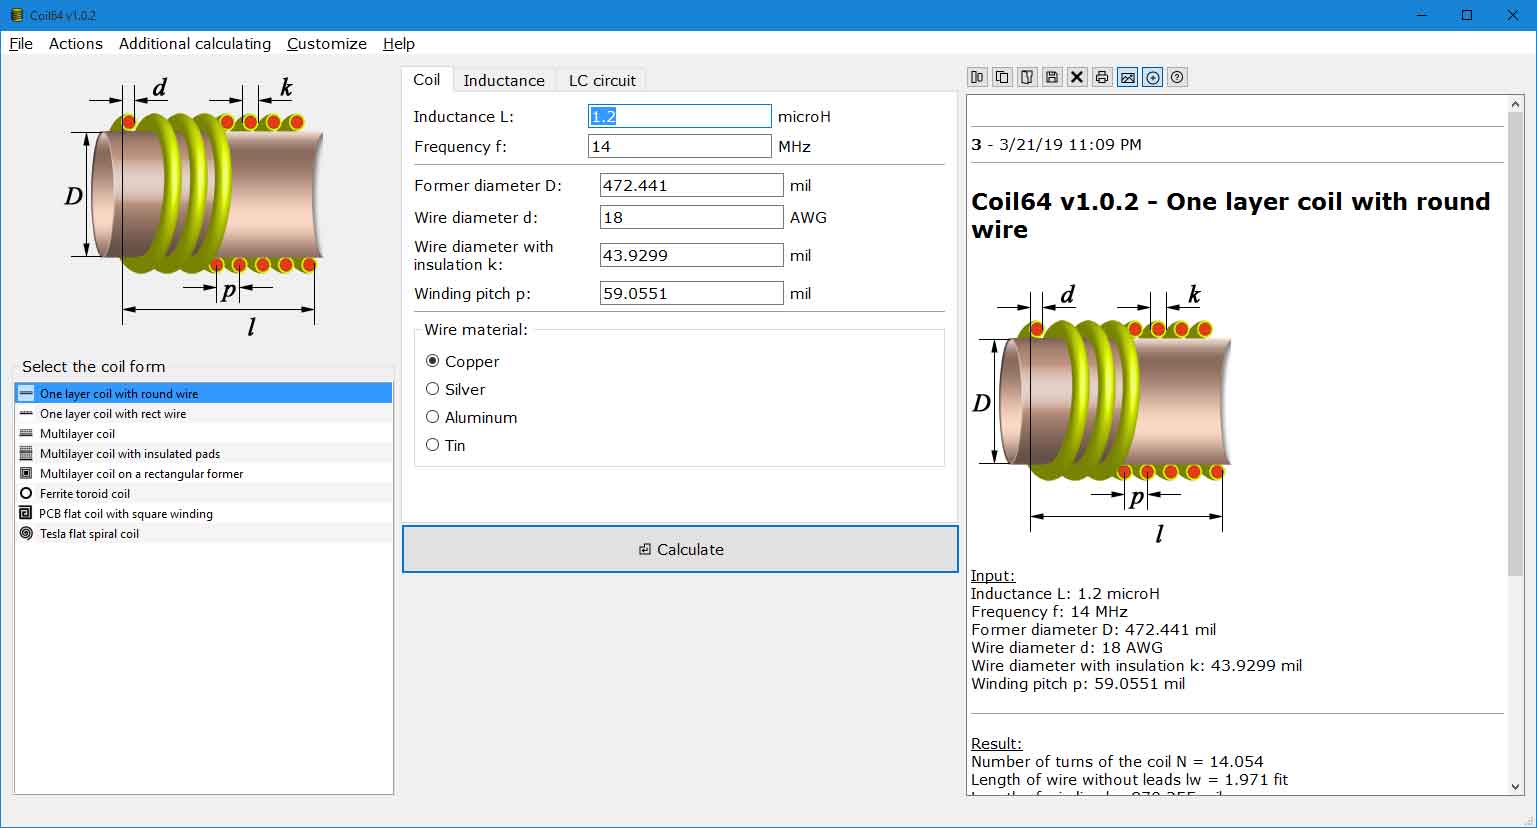Switch to the LC circuit tab
Viewport: 1537px width, 828px height.
[x=602, y=80]
